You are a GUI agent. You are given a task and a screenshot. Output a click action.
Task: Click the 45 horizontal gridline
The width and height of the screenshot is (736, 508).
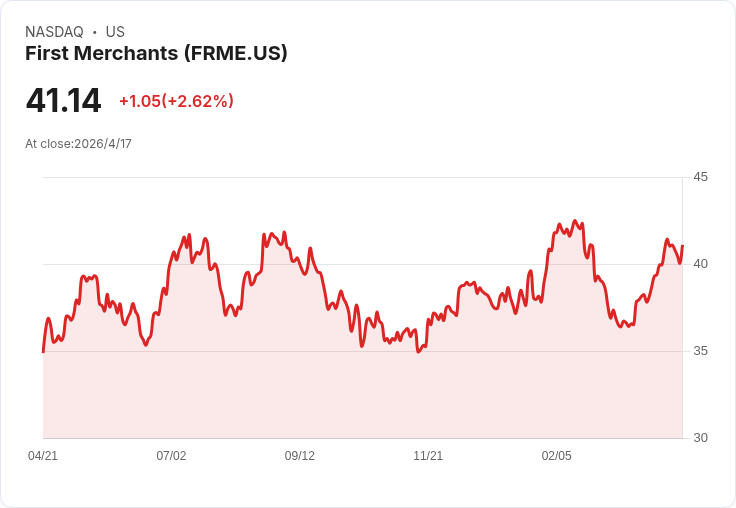coord(362,177)
